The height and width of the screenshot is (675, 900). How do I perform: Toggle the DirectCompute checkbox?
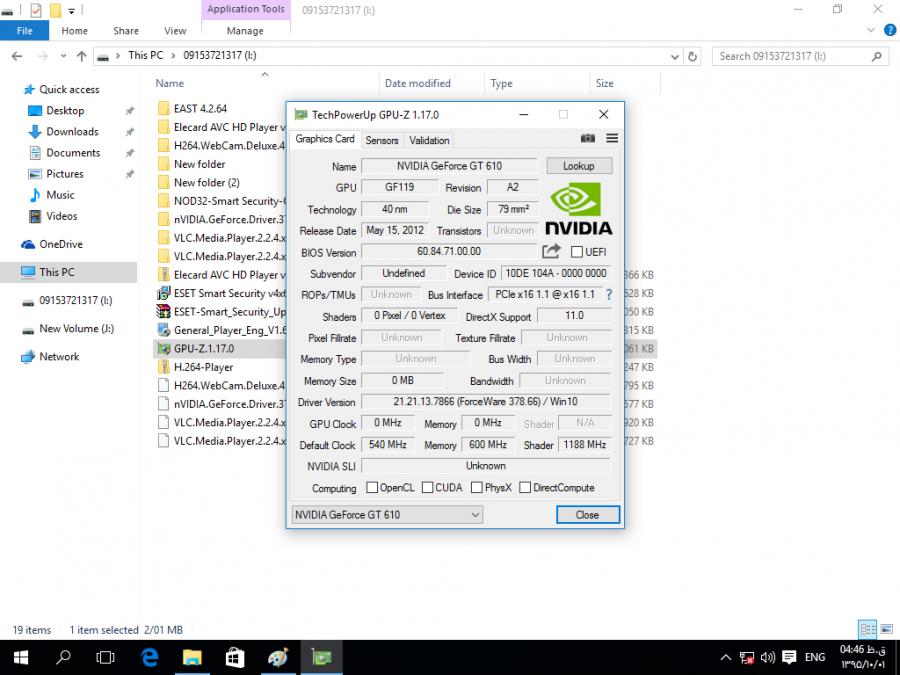(x=525, y=487)
